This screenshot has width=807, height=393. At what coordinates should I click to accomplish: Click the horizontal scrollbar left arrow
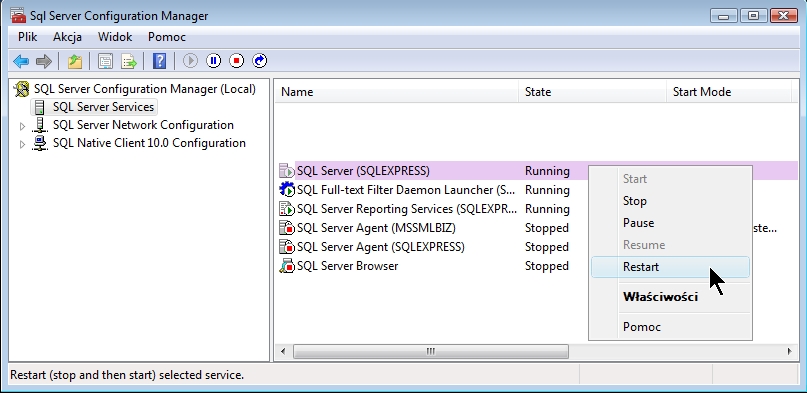[283, 351]
